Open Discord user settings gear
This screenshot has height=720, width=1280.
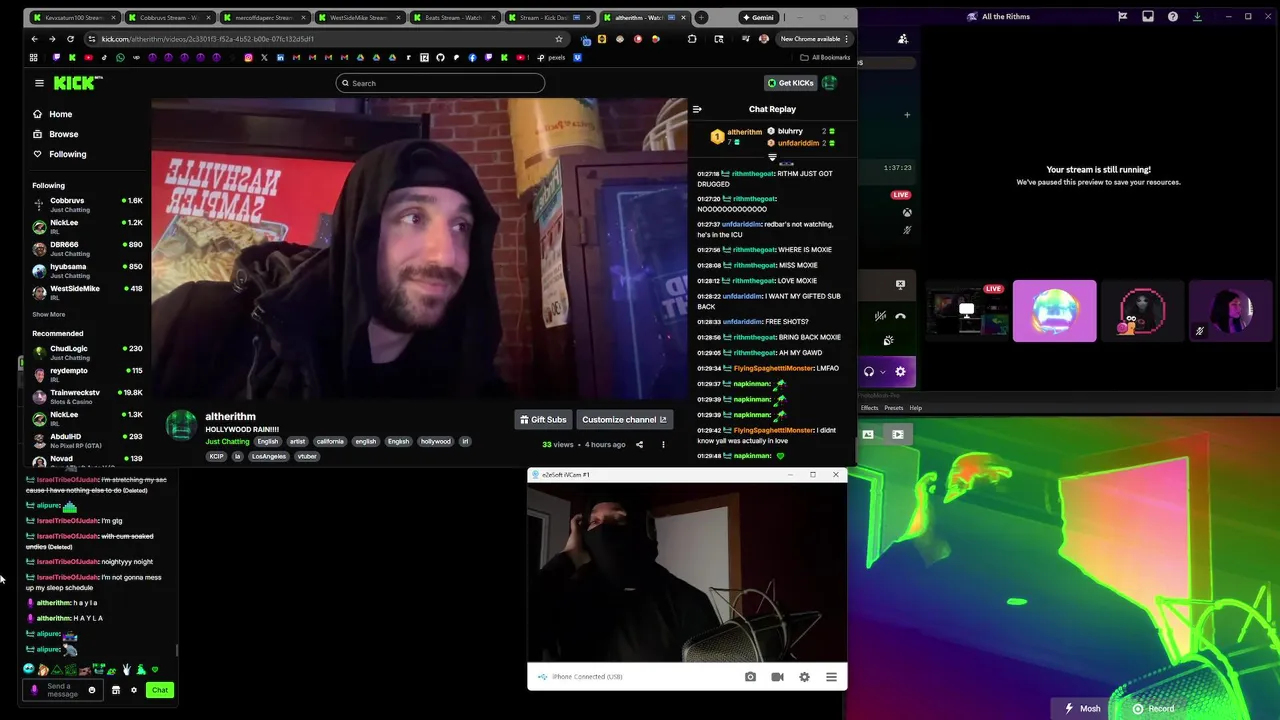coord(900,372)
